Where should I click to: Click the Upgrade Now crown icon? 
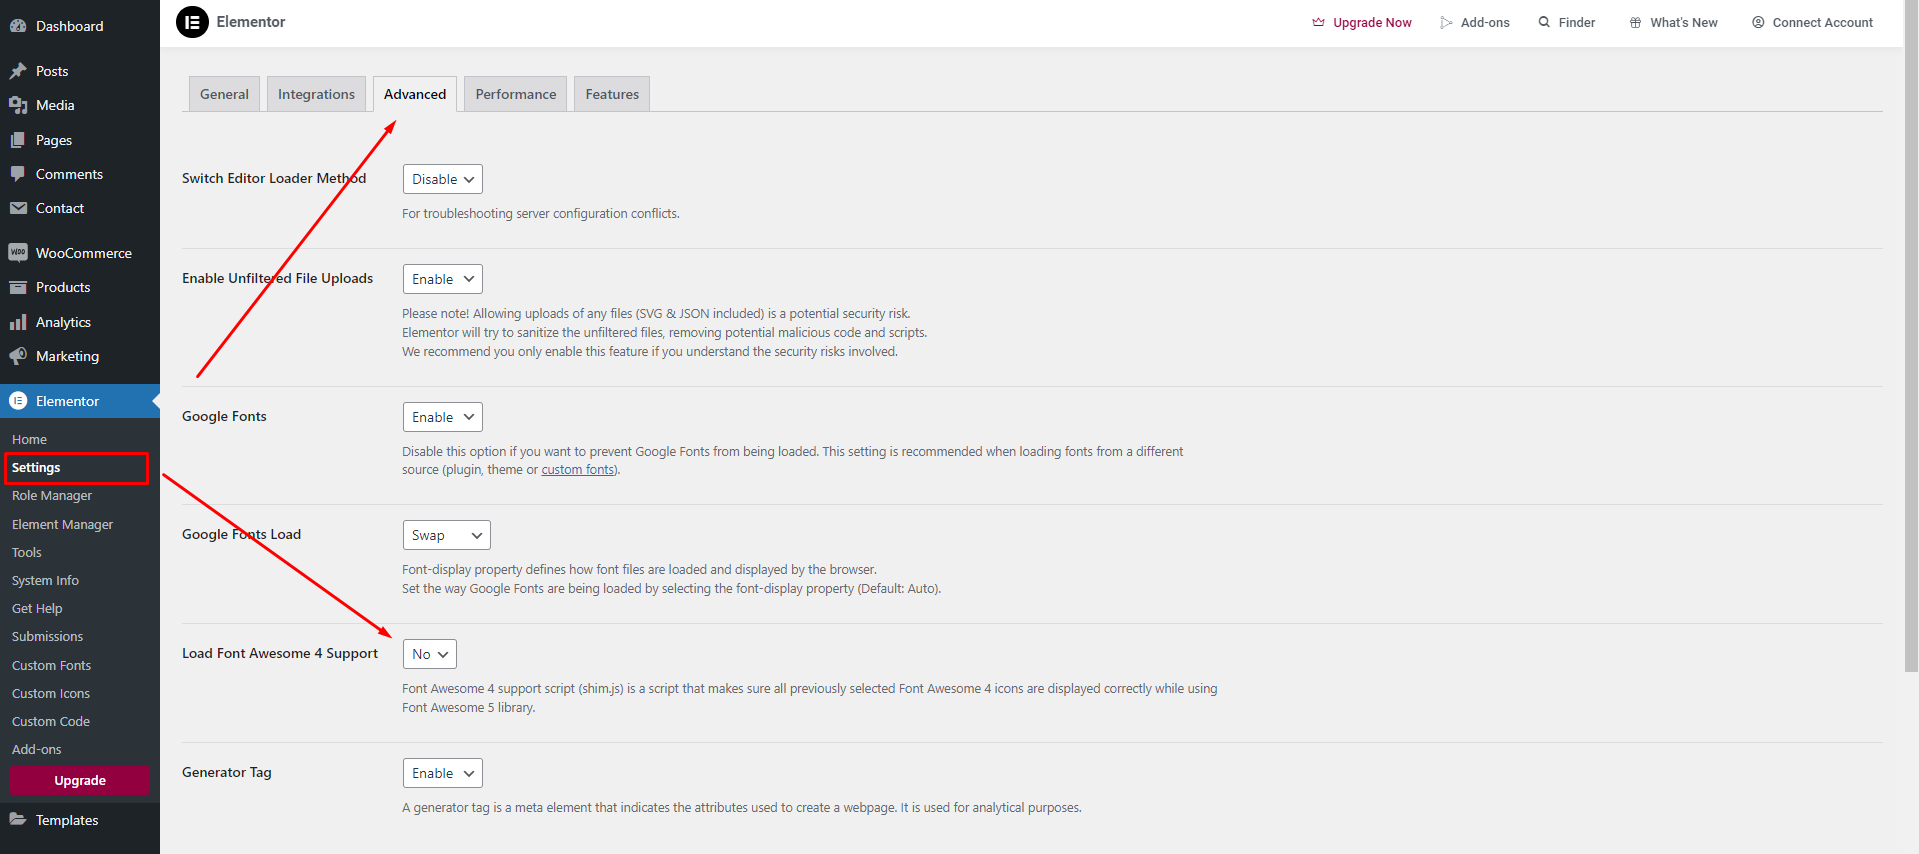1318,22
